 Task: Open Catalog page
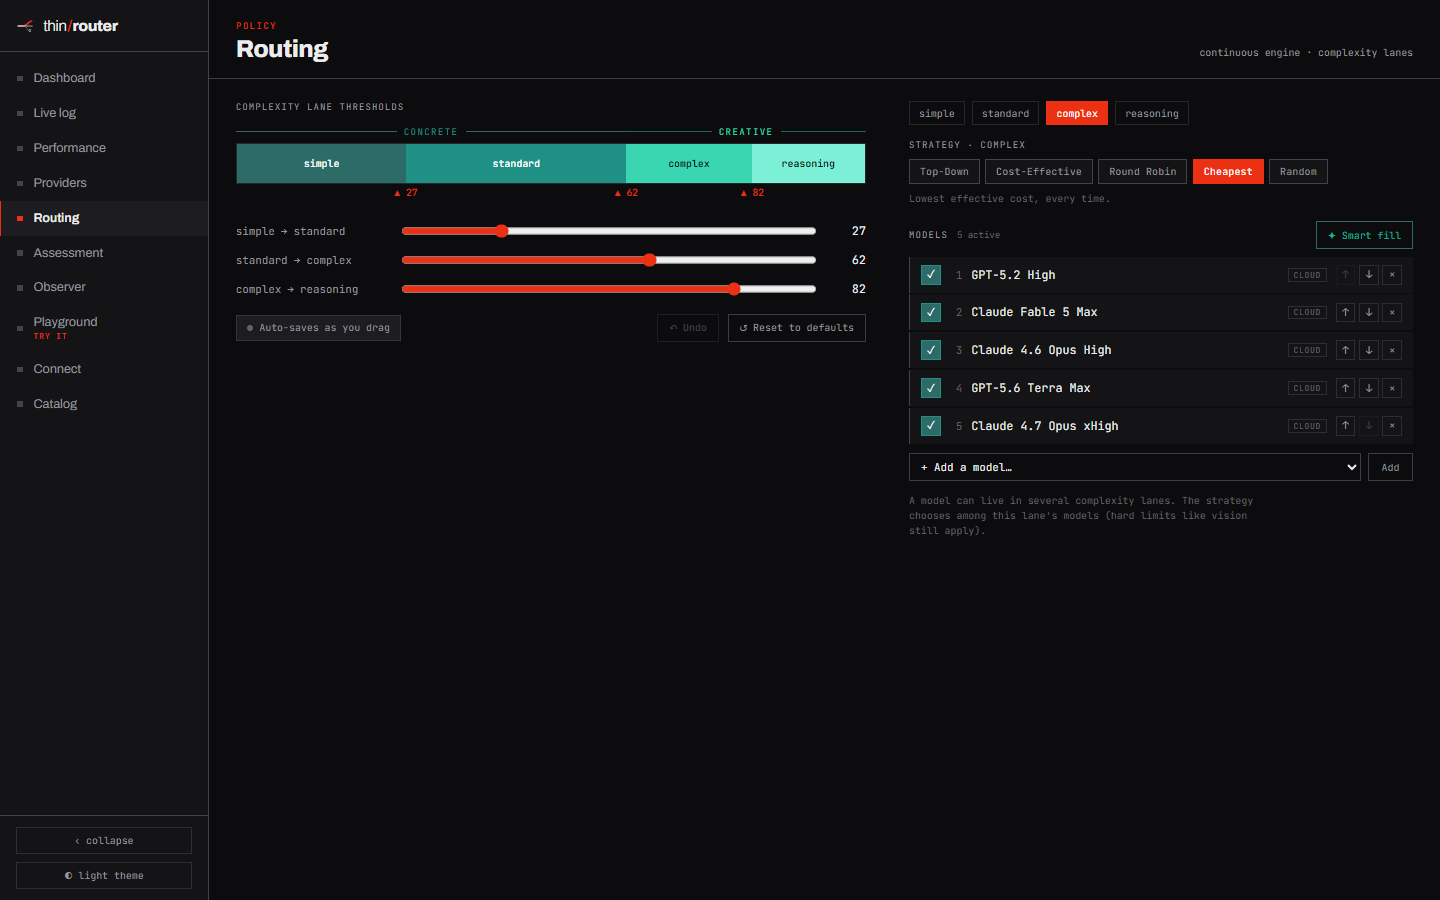point(104,404)
